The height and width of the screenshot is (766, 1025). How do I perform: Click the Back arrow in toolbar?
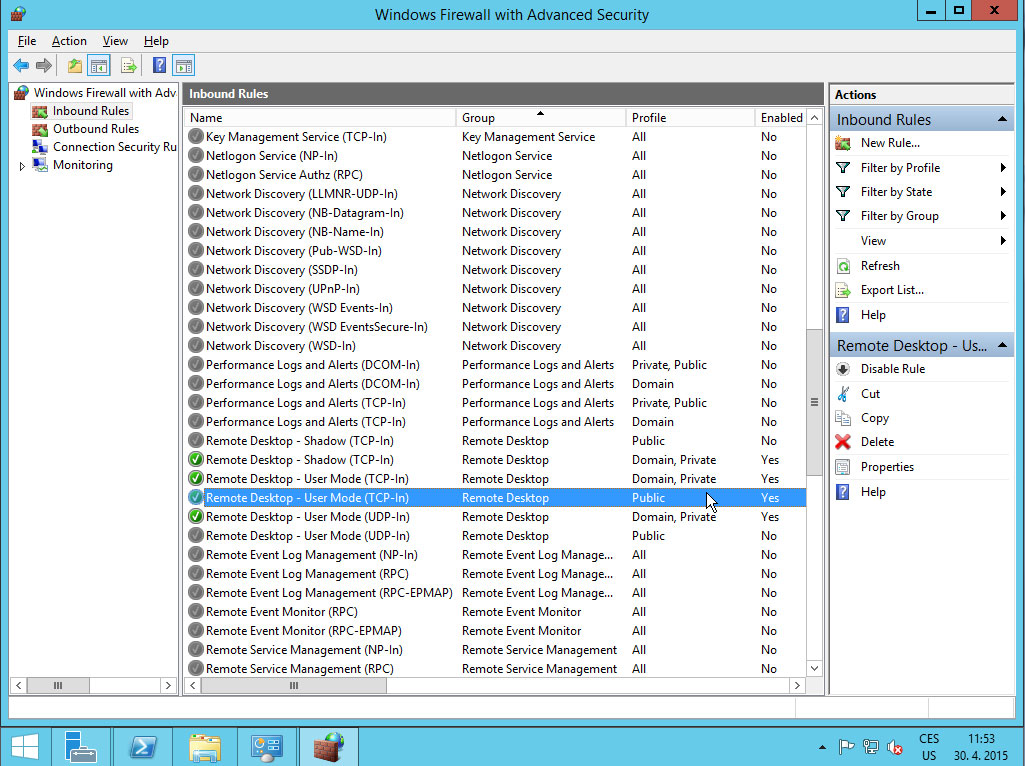(21, 66)
